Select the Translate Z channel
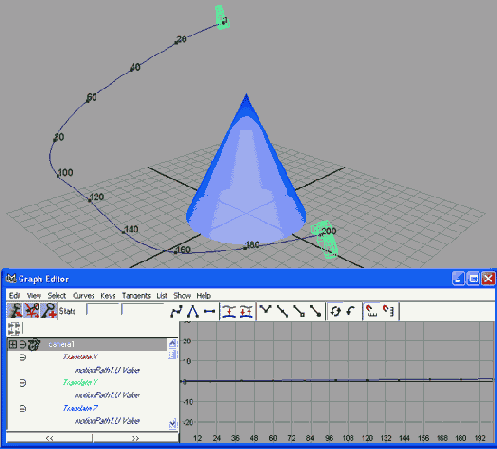 [x=80, y=408]
